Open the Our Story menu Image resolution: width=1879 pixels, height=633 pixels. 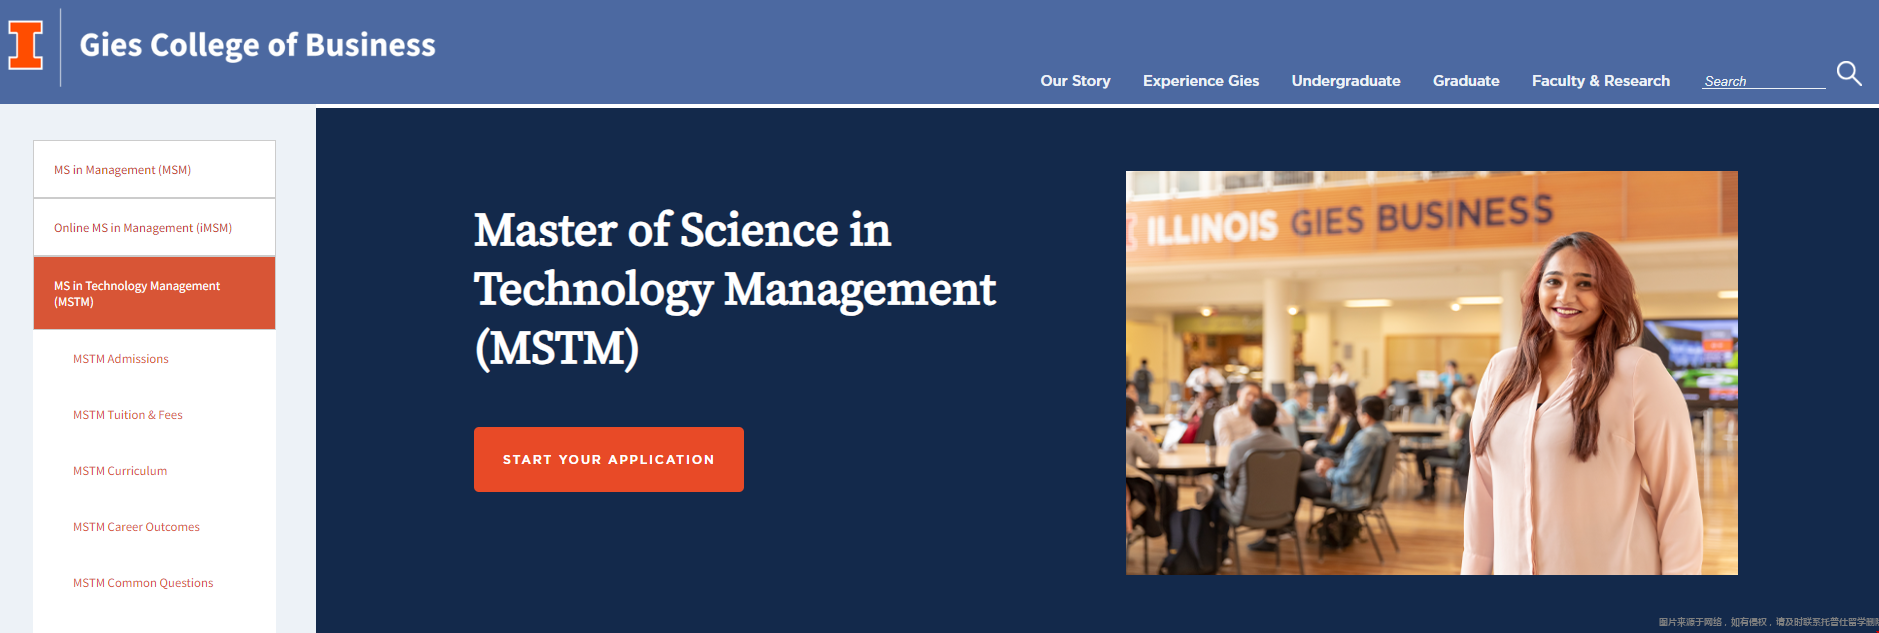pos(1075,81)
